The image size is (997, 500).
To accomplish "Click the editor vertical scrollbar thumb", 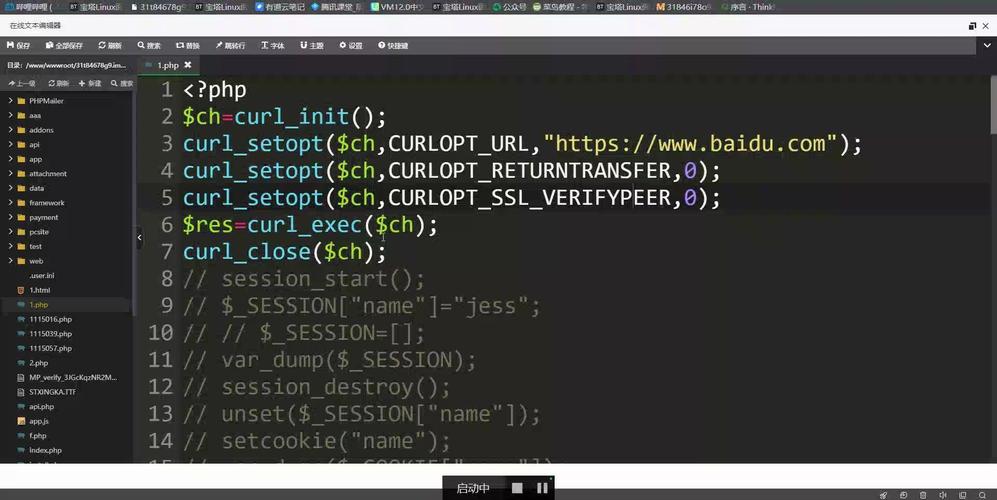I will point(993,106).
